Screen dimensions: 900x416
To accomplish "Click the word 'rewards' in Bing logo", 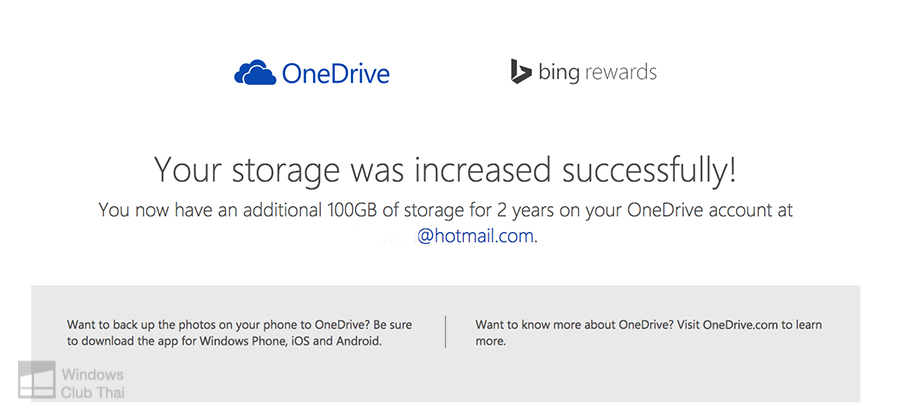I will pos(620,72).
